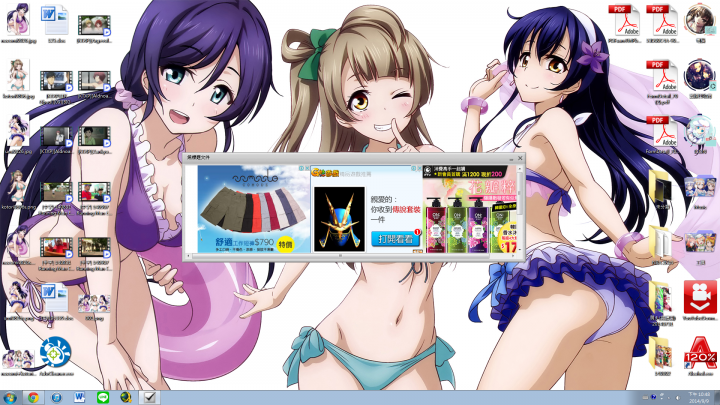Click the AdChoices info icon on the game ad

[x=414, y=169]
